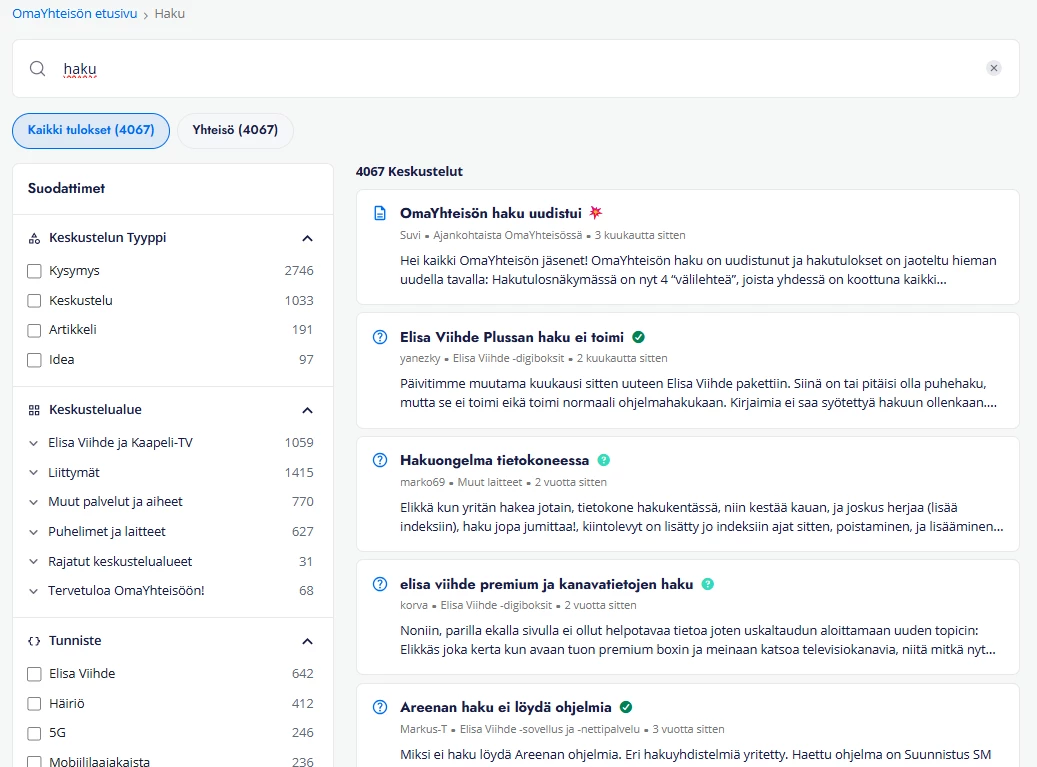Click author Suvi under the first result

tap(410, 235)
